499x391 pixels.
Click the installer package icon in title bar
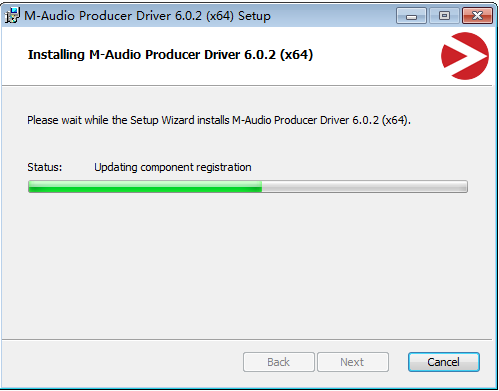pyautogui.click(x=12, y=15)
